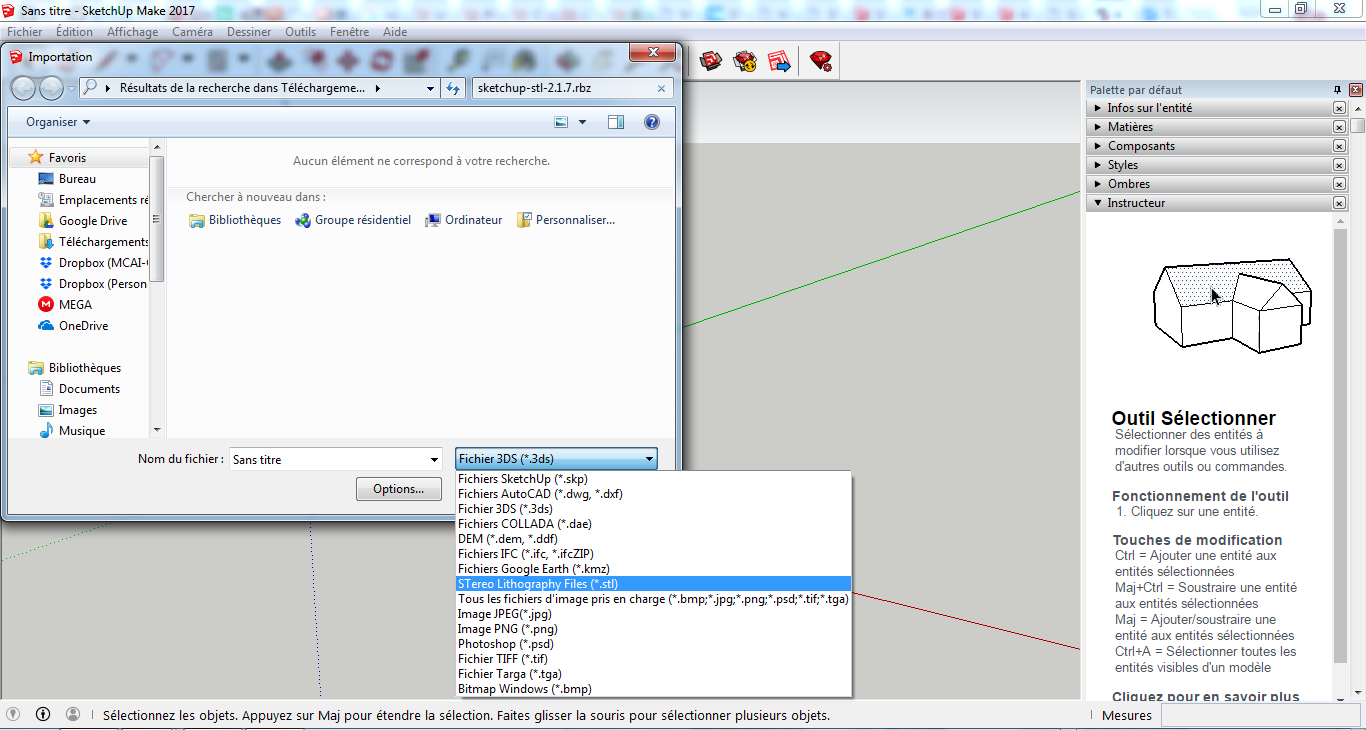Select Fichiers Google Earth (*.kmz) type
The image size is (1366, 730).
(653, 569)
